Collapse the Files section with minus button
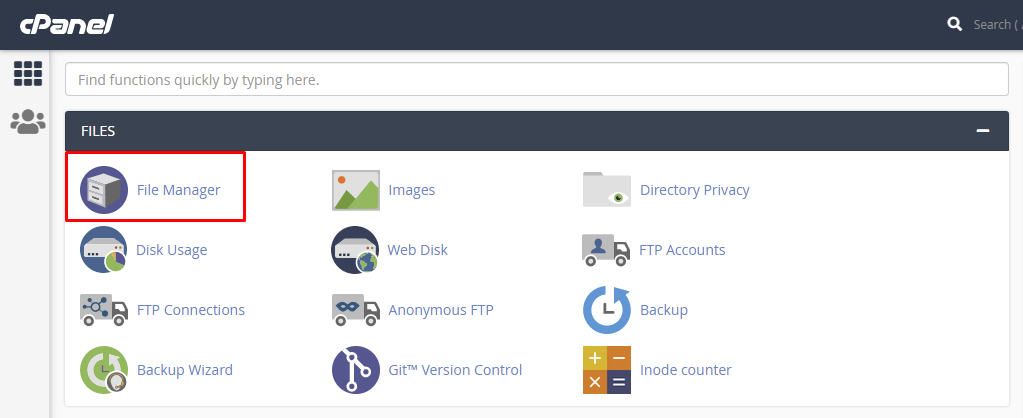The image size is (1023, 418). (983, 131)
